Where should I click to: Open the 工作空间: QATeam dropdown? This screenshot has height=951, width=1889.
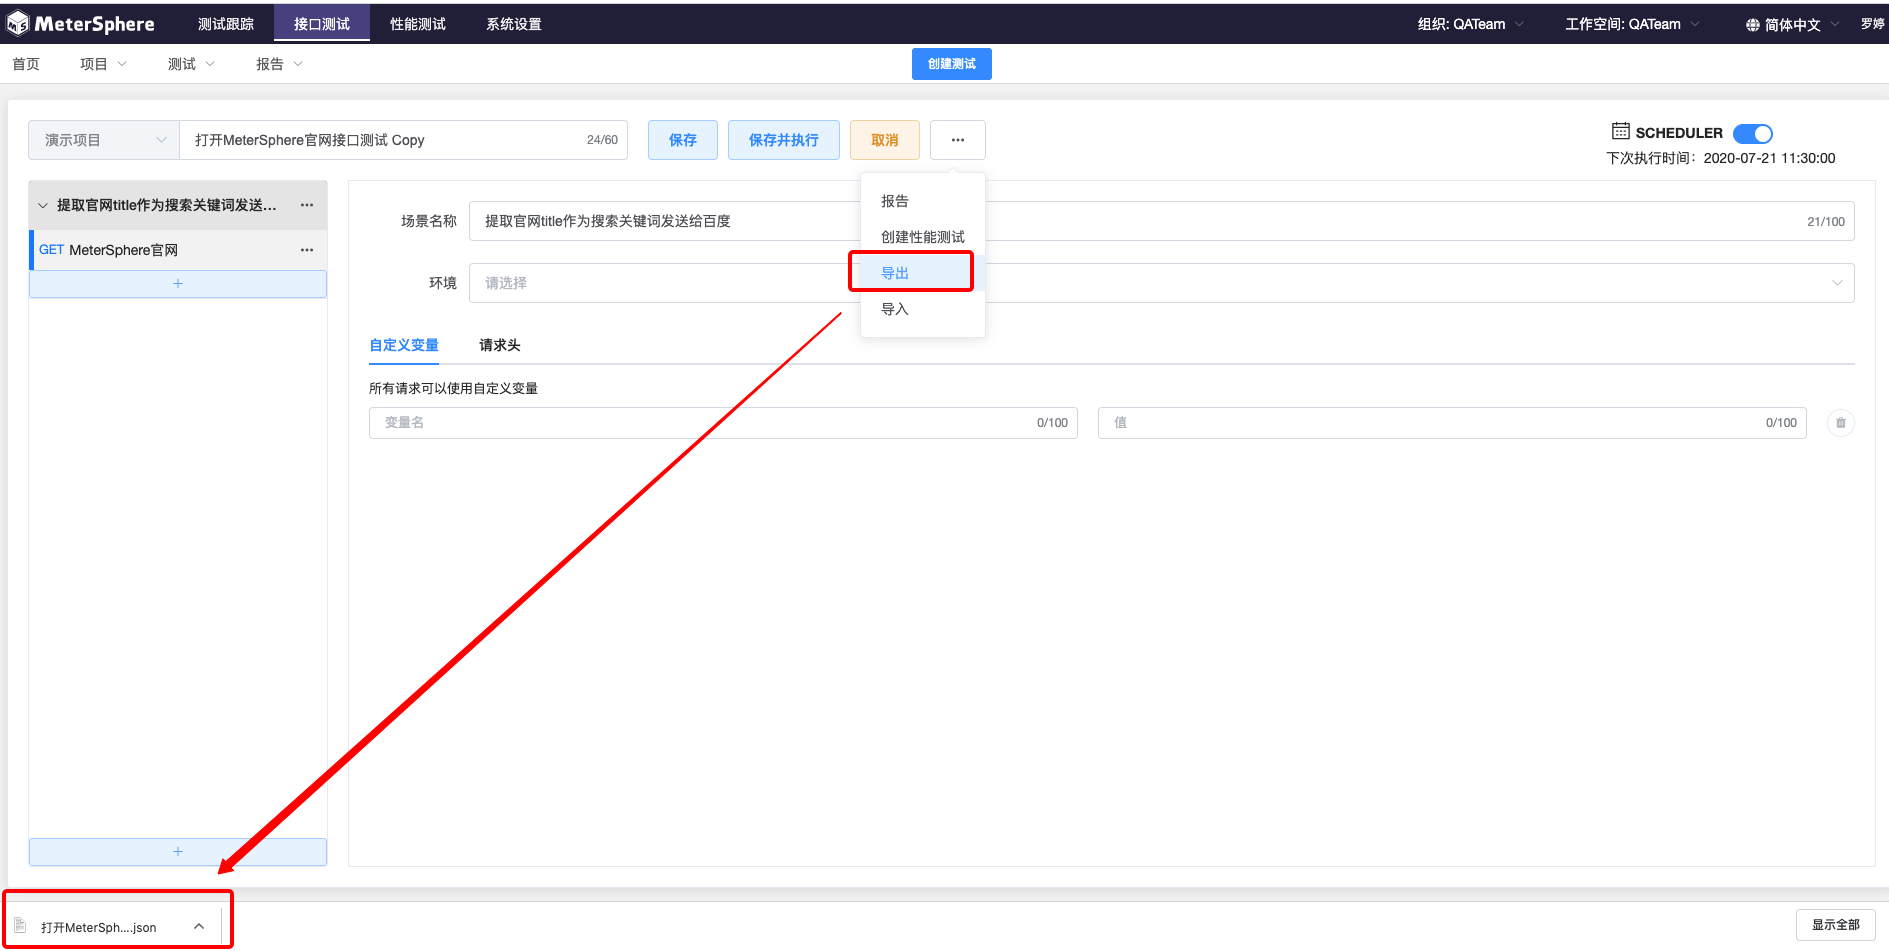[1632, 24]
